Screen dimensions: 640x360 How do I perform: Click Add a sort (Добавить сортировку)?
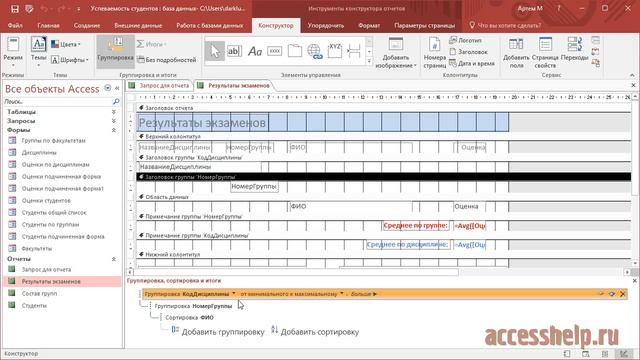(315, 332)
